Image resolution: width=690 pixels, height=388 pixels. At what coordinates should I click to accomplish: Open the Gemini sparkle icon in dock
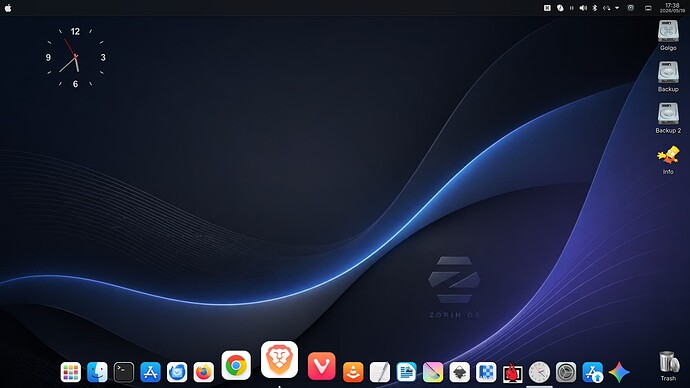point(619,372)
